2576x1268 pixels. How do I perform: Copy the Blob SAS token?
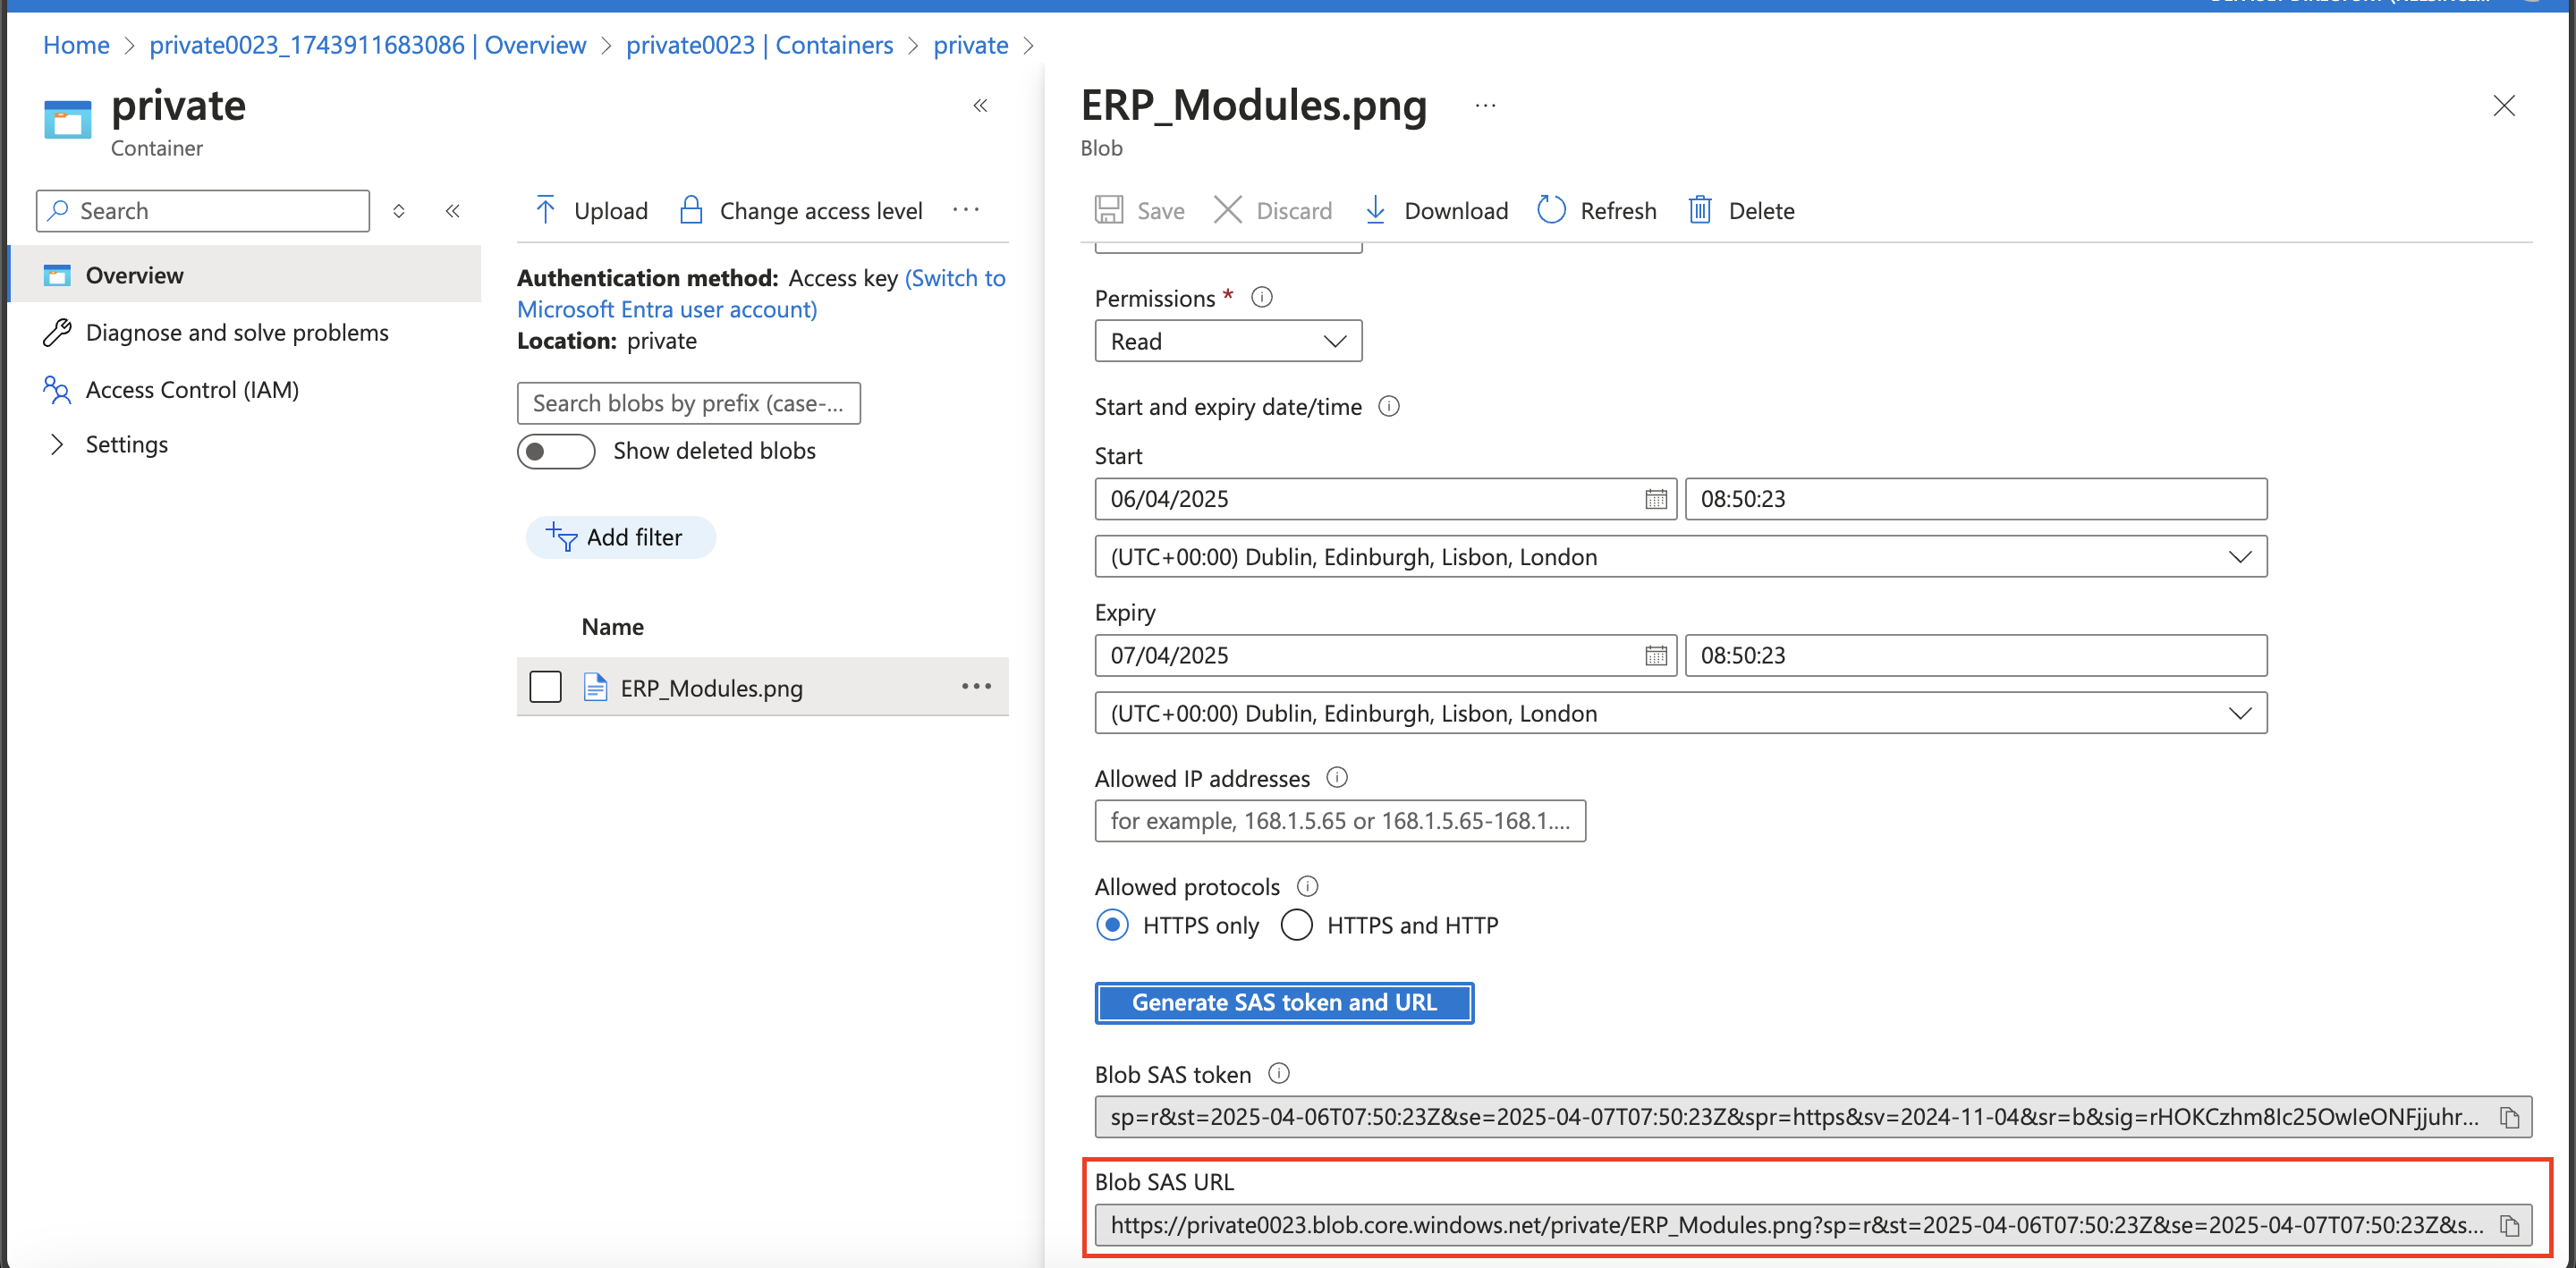2508,1117
